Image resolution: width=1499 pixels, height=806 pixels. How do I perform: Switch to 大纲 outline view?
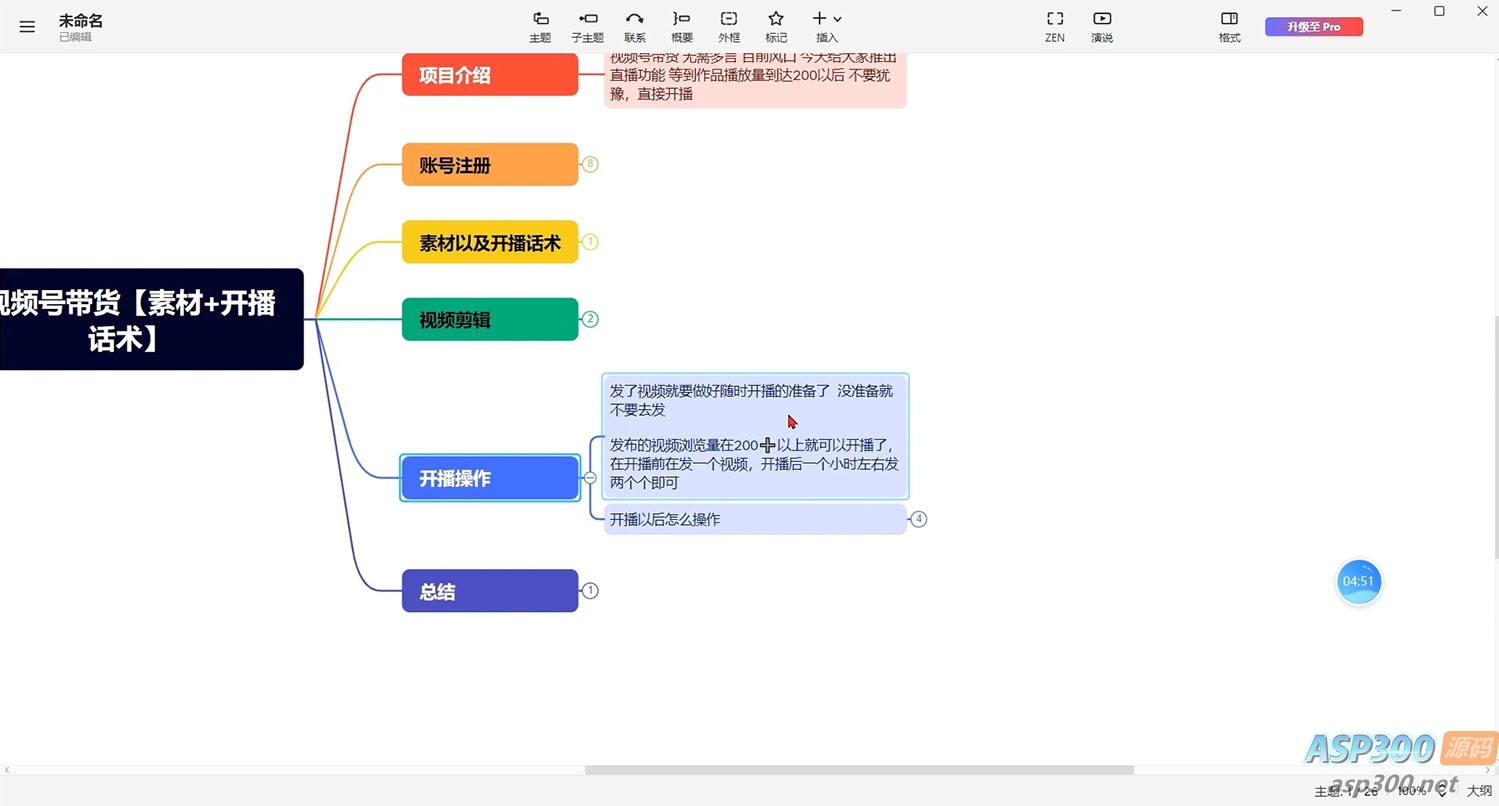coord(1479,791)
